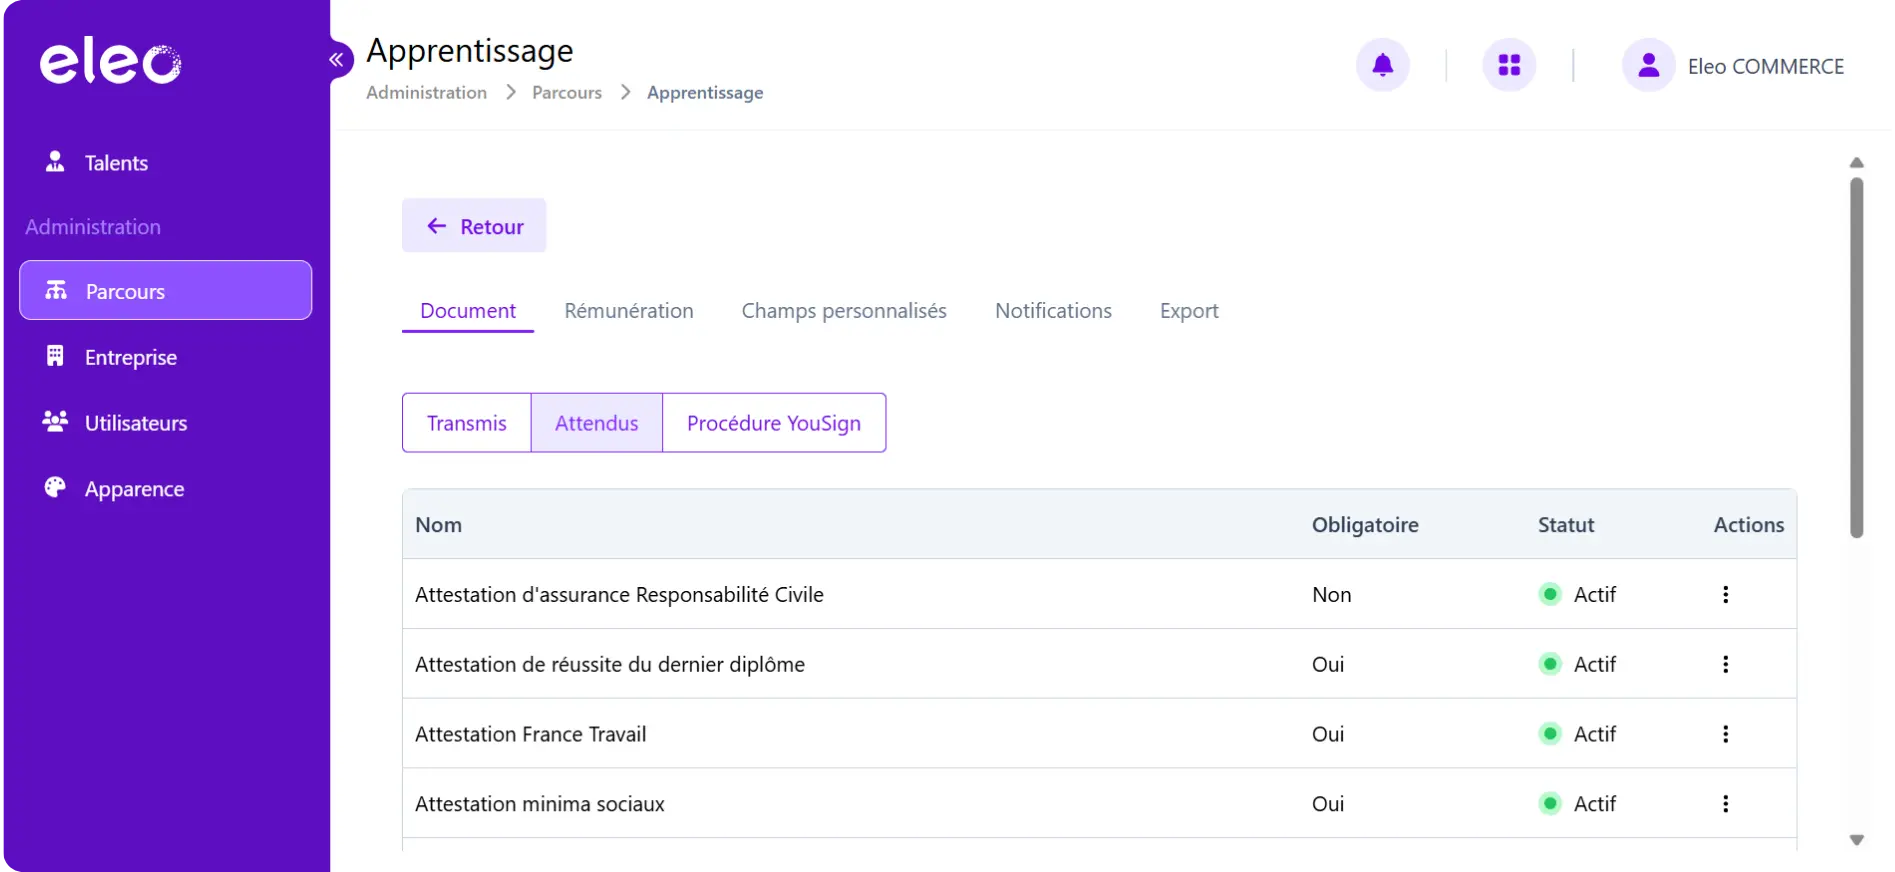This screenshot has height=872, width=1895.
Task: Open actions menu for Attestation de réussite
Action: tap(1725, 664)
